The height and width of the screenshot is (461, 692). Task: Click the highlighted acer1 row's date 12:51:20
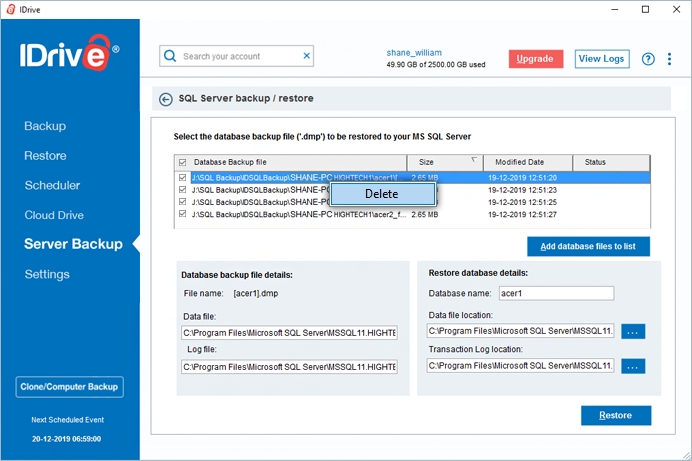(x=522, y=178)
